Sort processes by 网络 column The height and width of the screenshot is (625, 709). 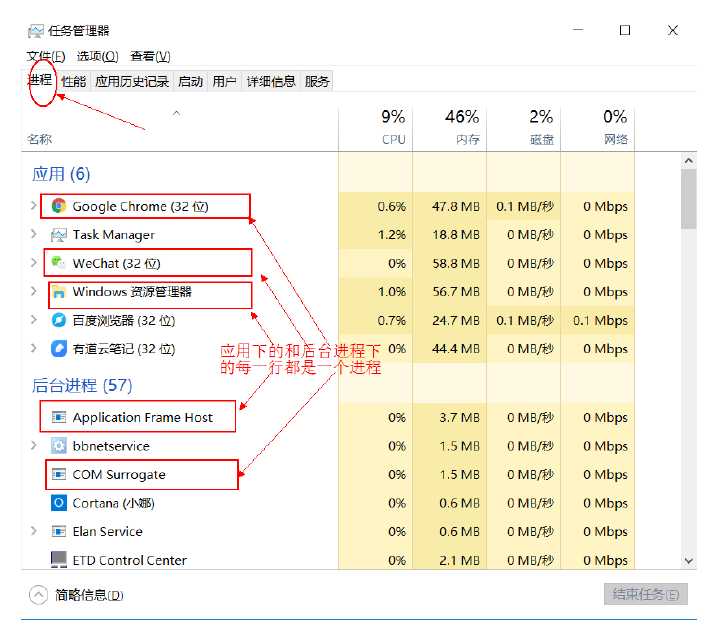click(x=598, y=128)
